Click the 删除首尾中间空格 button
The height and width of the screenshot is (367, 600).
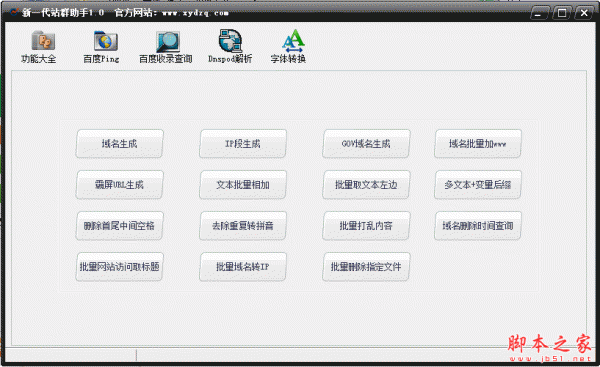pos(119,226)
